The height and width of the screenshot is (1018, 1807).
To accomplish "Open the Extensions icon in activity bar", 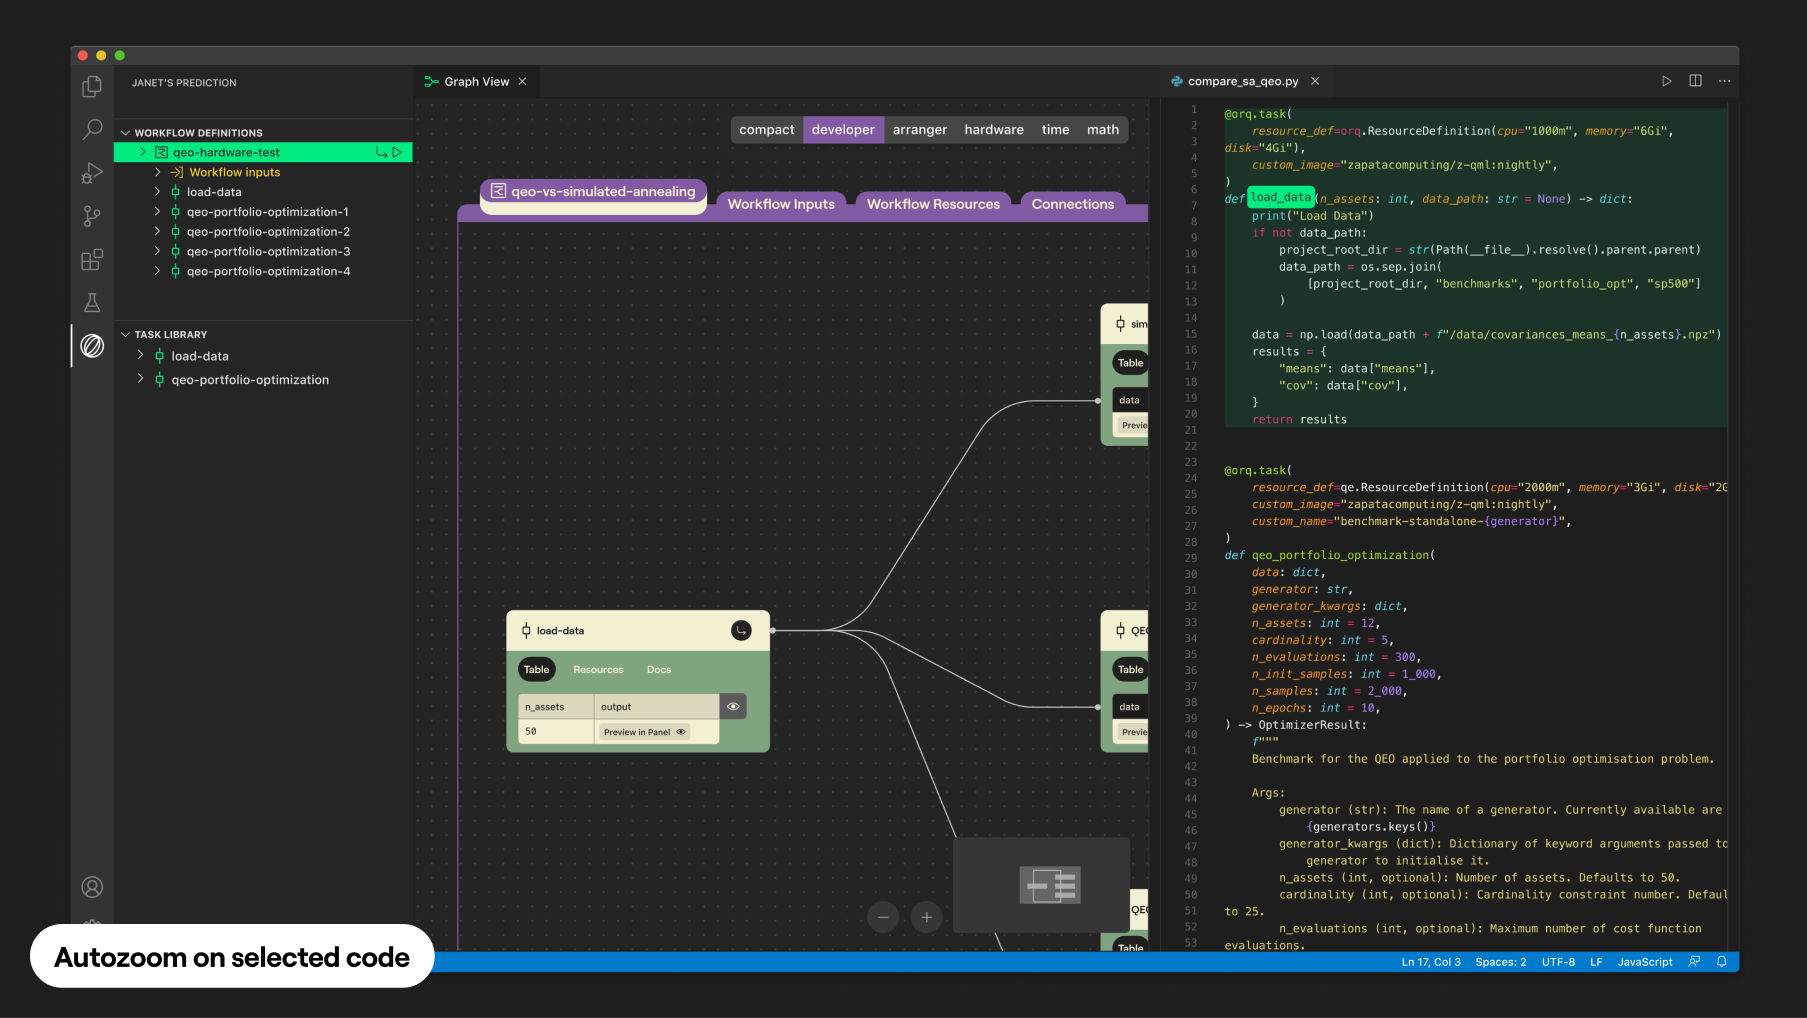I will [x=92, y=260].
